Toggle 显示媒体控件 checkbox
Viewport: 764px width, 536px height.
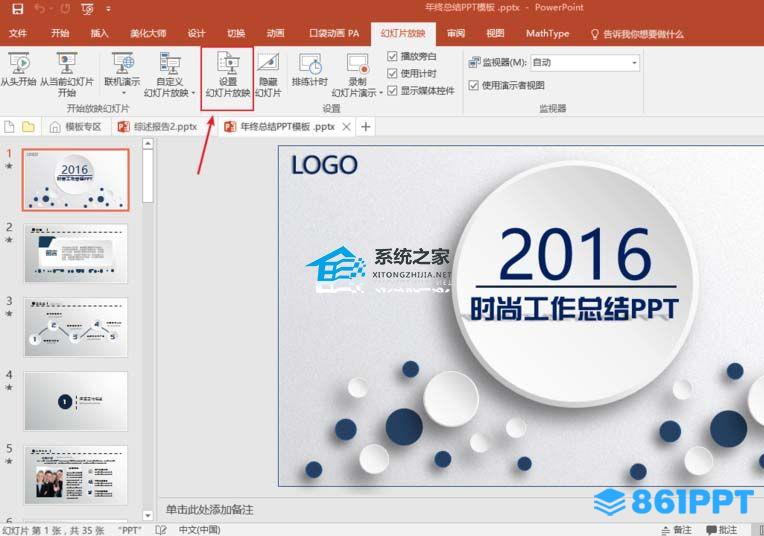[392, 91]
